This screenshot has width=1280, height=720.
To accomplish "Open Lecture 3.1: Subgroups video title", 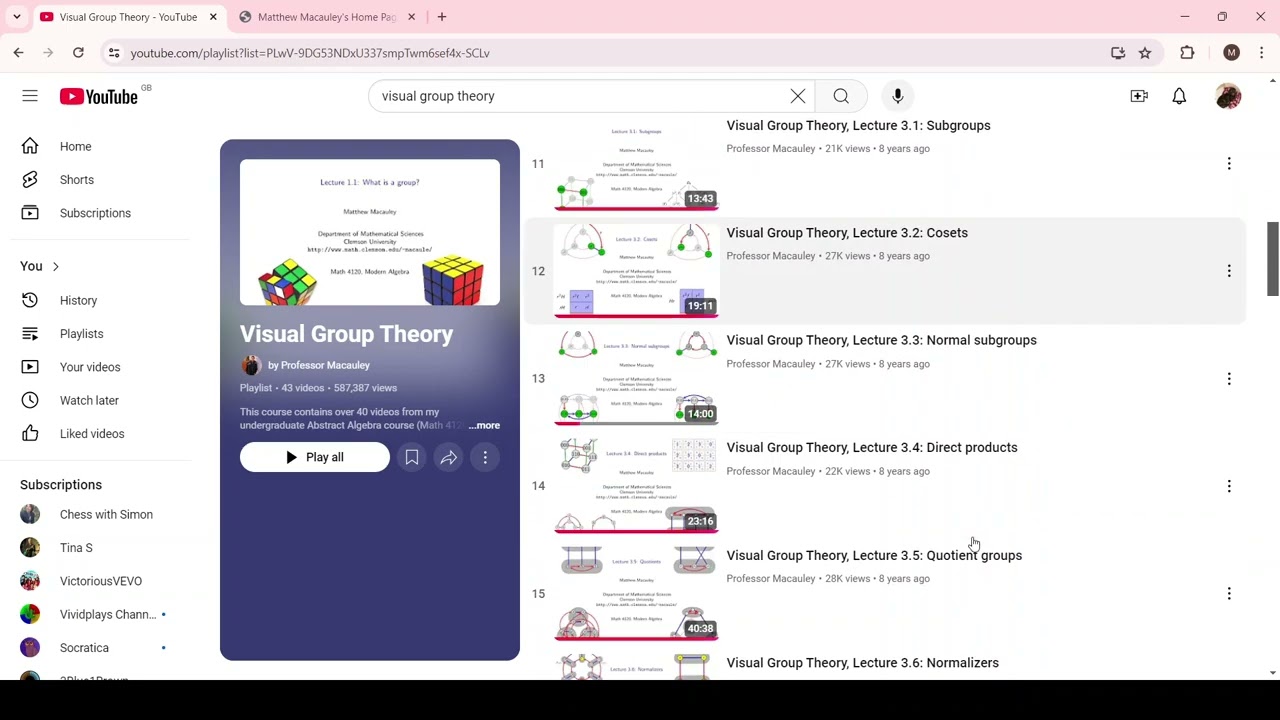I will tap(858, 125).
